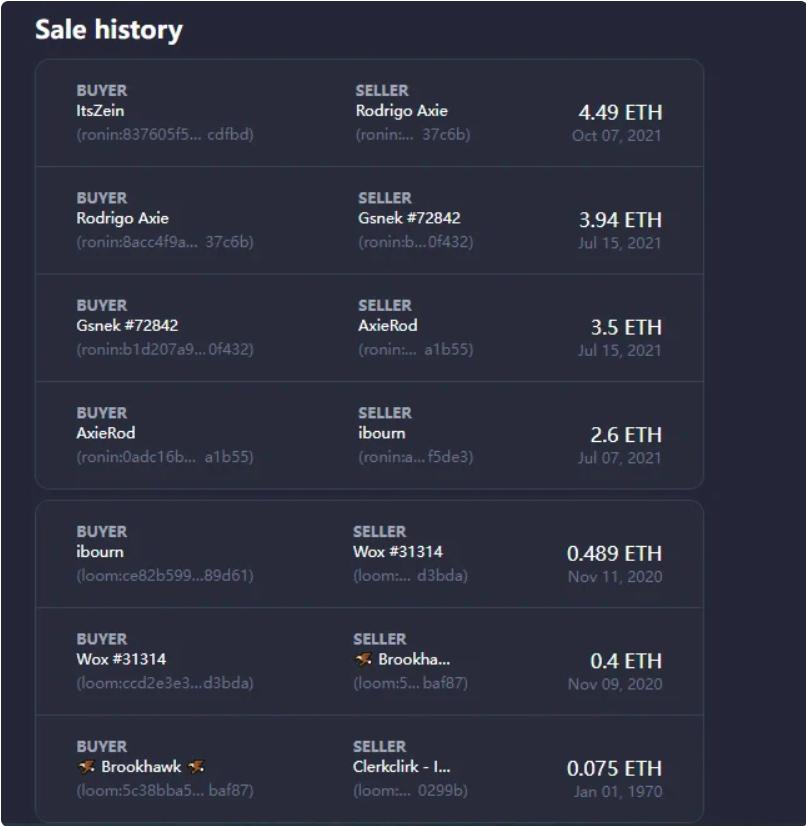Select the ronin:837605f5 buyer address
The width and height of the screenshot is (806, 826).
165,134
